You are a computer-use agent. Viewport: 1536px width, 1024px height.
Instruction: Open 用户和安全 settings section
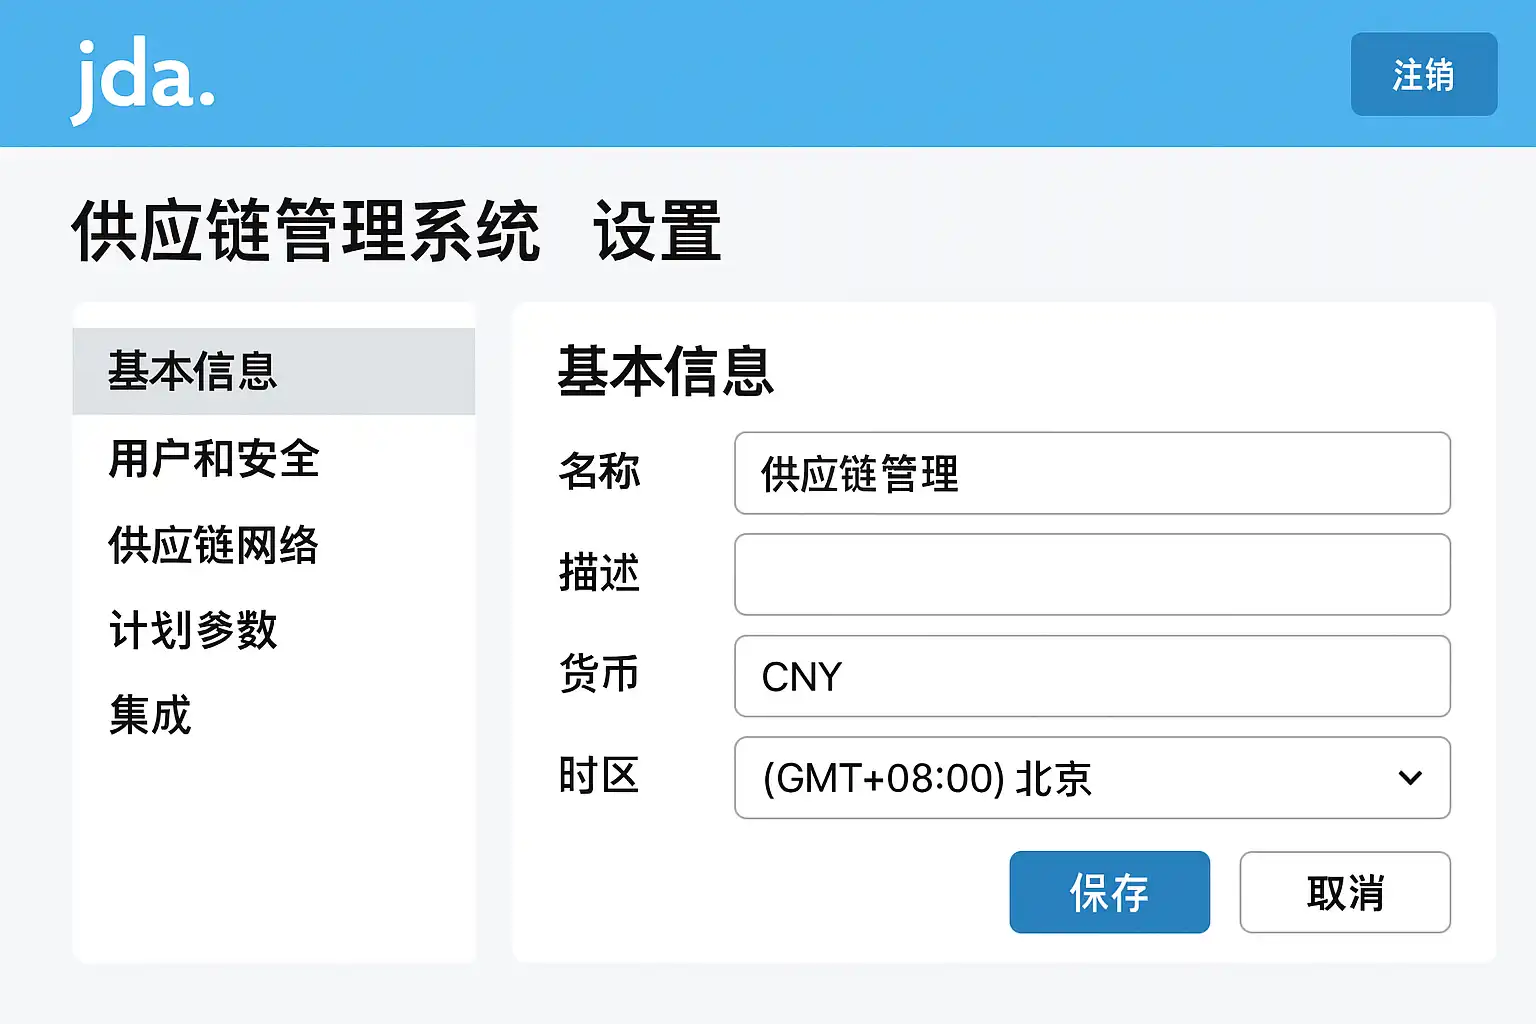(x=214, y=459)
